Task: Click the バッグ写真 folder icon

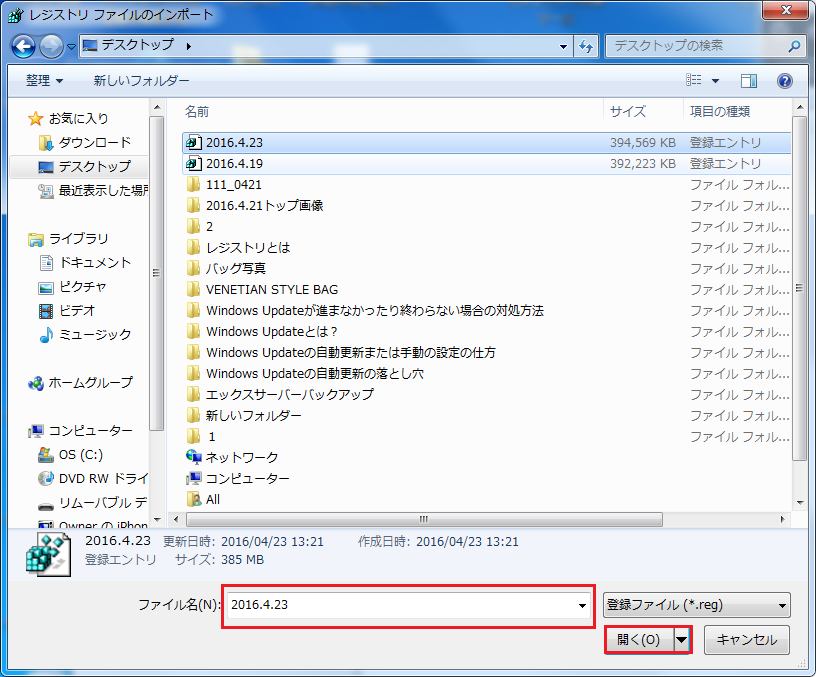Action: click(x=193, y=269)
